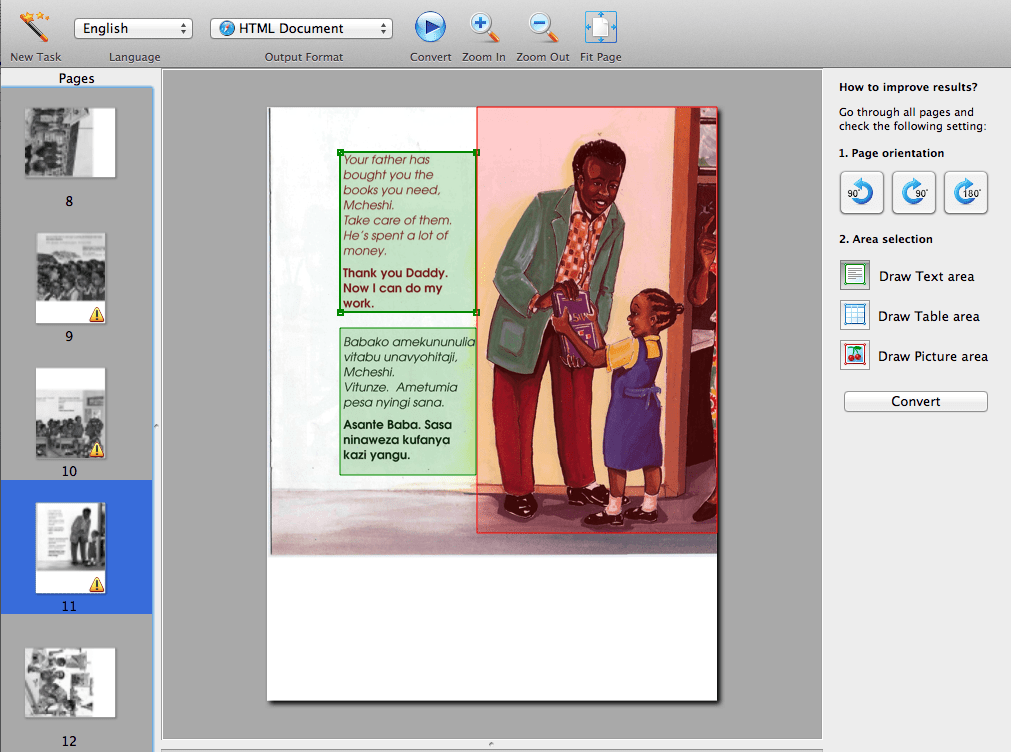1011x752 pixels.
Task: Change HTML Document to another output format
Action: [x=301, y=28]
